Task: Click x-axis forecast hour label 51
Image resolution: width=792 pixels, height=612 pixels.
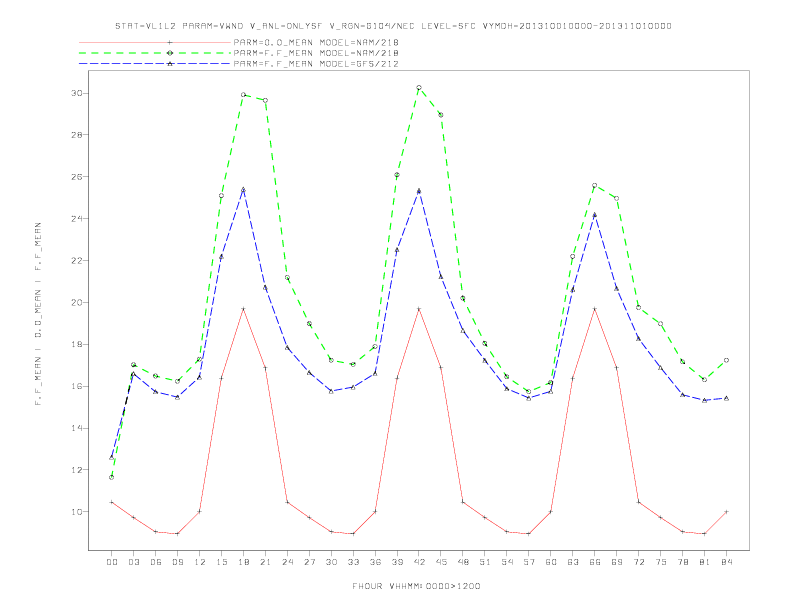Action: pos(485,562)
